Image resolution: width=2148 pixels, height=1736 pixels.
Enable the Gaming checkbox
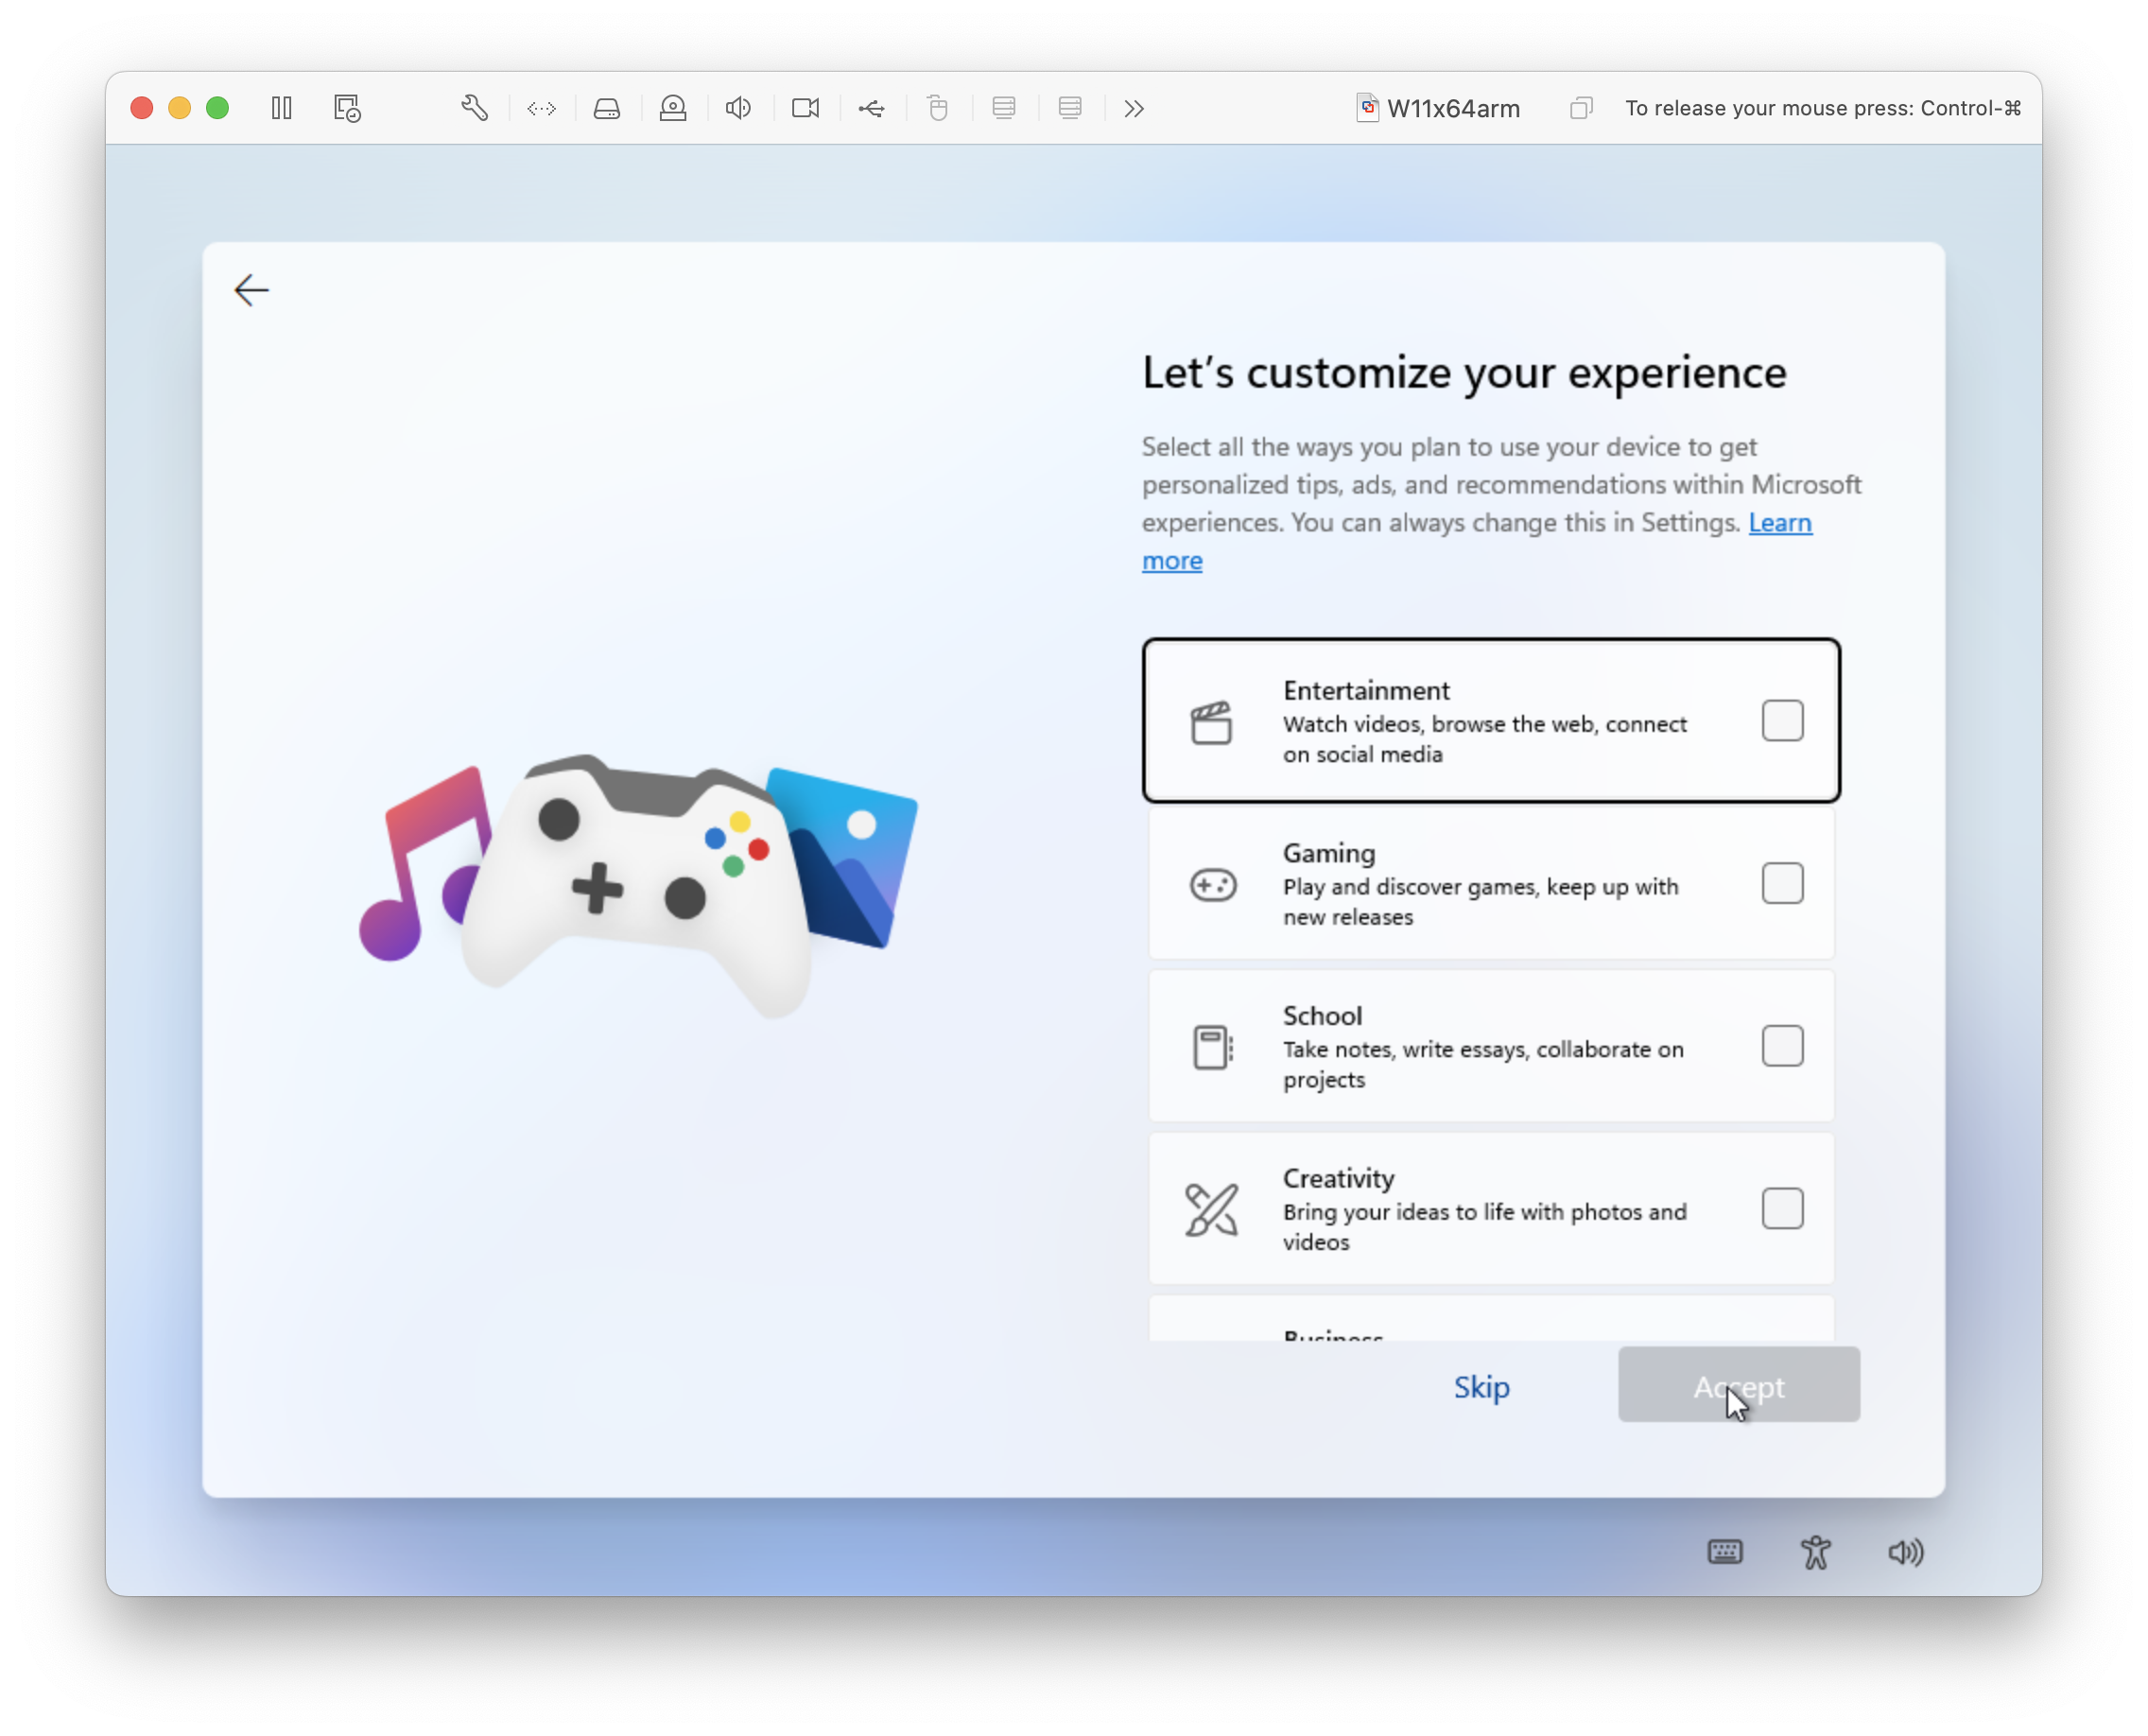(1782, 883)
